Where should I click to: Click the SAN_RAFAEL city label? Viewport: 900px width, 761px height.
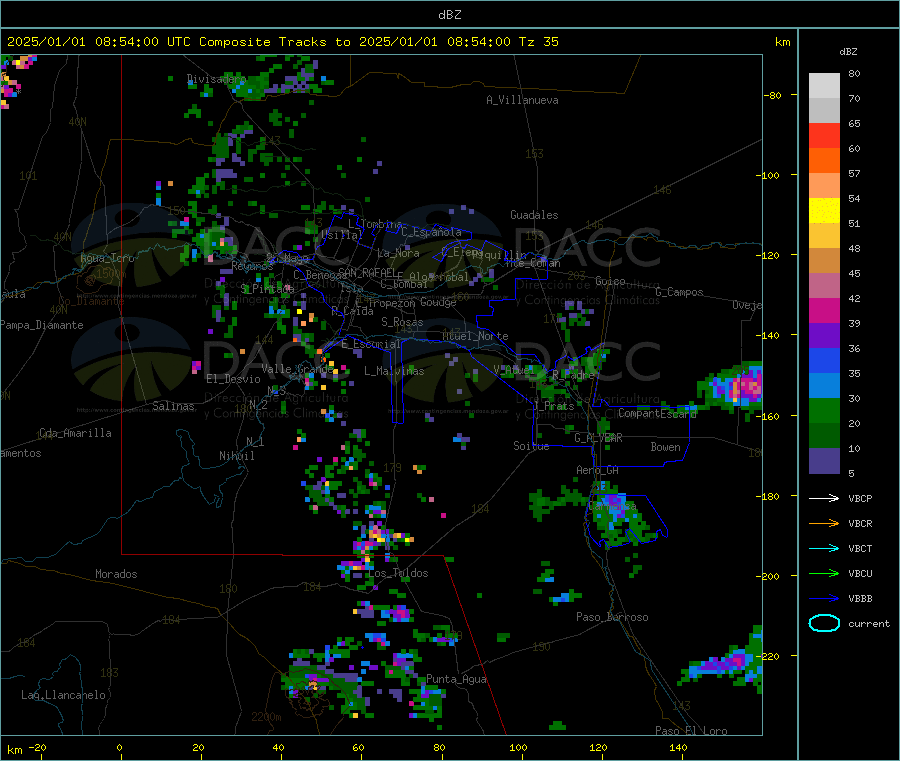coord(367,272)
